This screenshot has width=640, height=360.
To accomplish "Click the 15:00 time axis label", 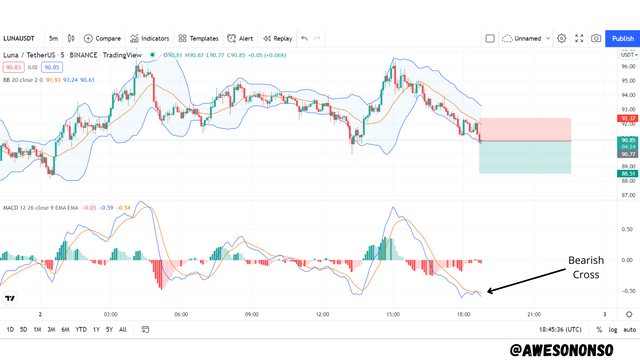I will [393, 314].
